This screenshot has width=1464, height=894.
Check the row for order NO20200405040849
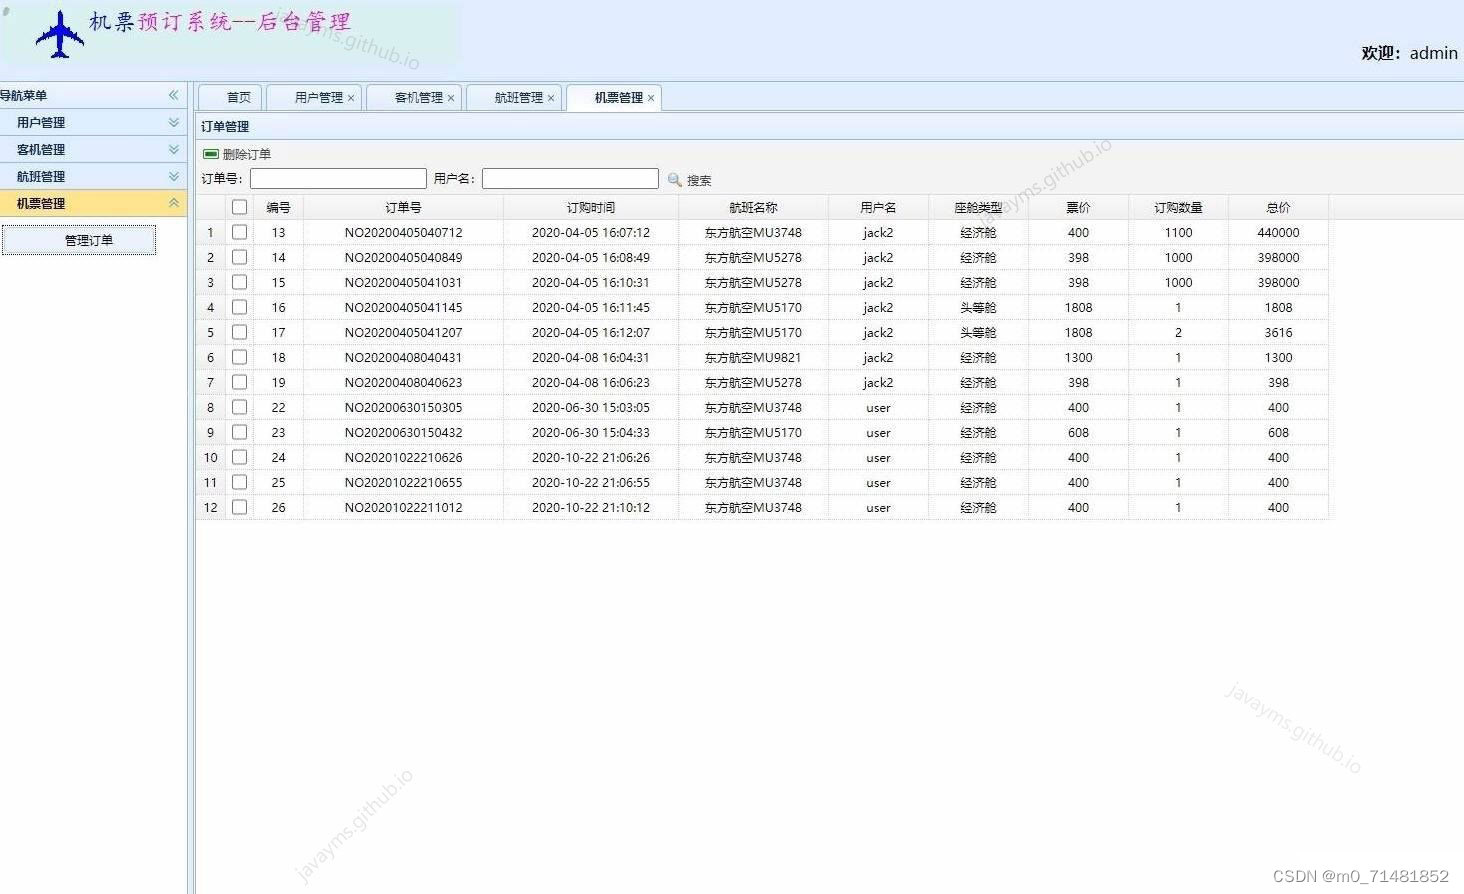coord(239,257)
